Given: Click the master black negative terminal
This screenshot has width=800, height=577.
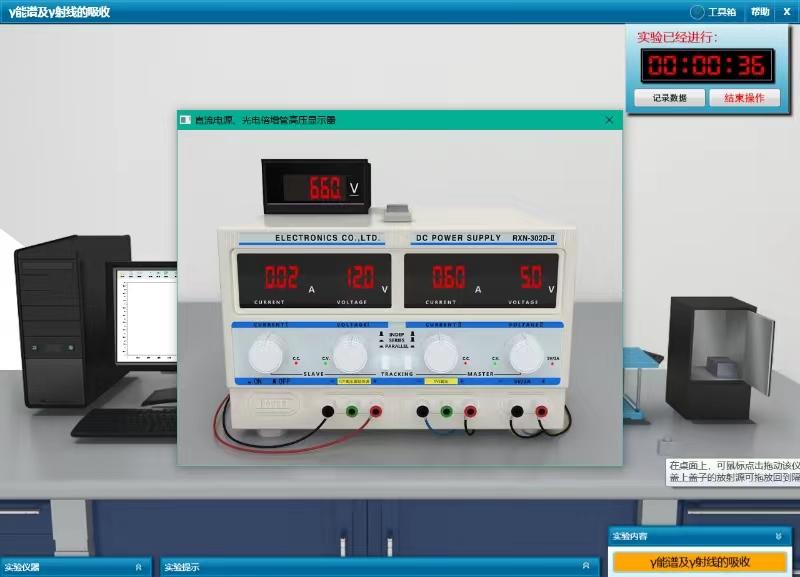Looking at the screenshot, I should tap(422, 411).
